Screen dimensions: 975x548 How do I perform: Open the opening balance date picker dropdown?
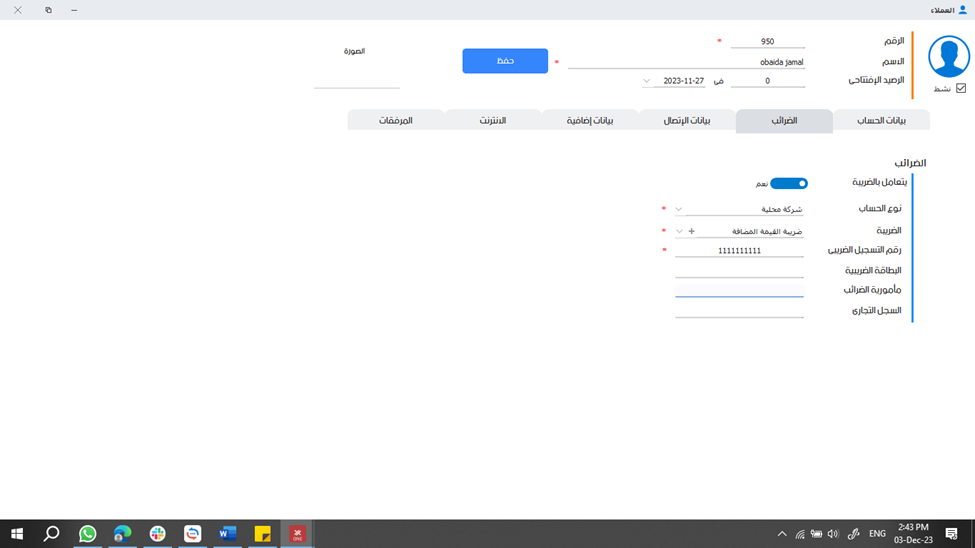click(646, 81)
